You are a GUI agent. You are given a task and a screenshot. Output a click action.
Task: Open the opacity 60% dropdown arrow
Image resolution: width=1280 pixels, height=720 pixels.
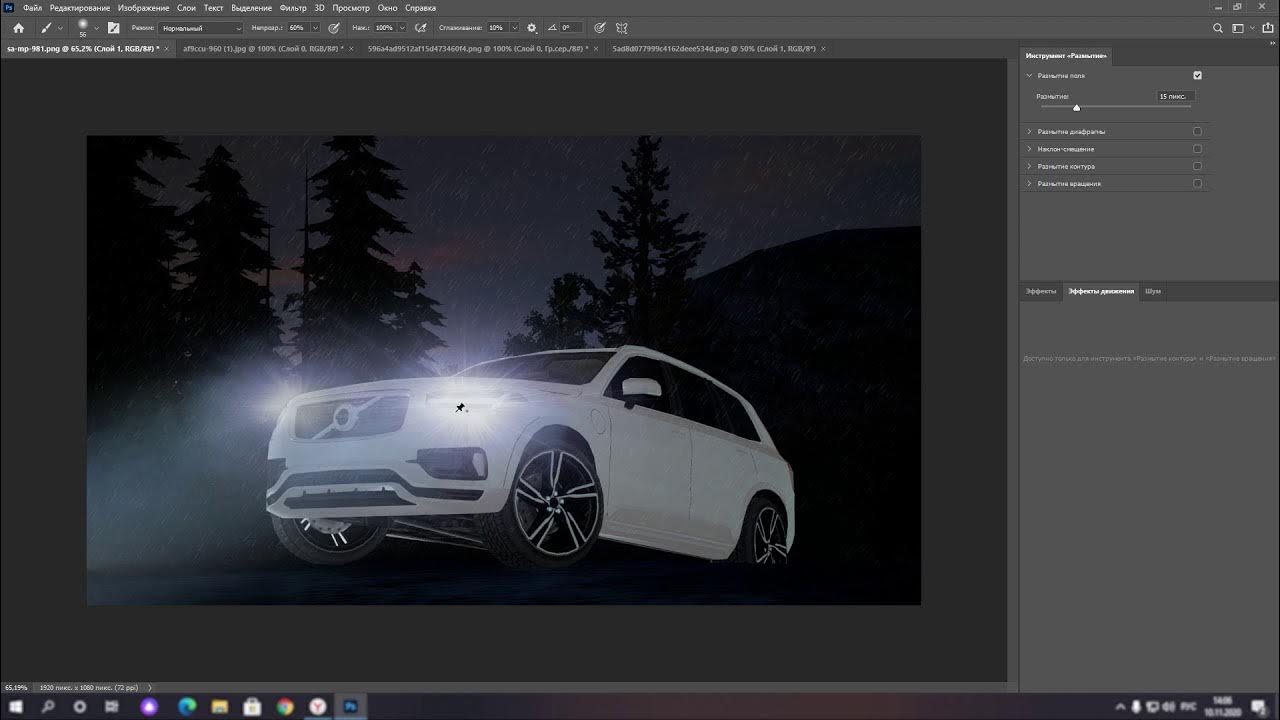coord(315,28)
